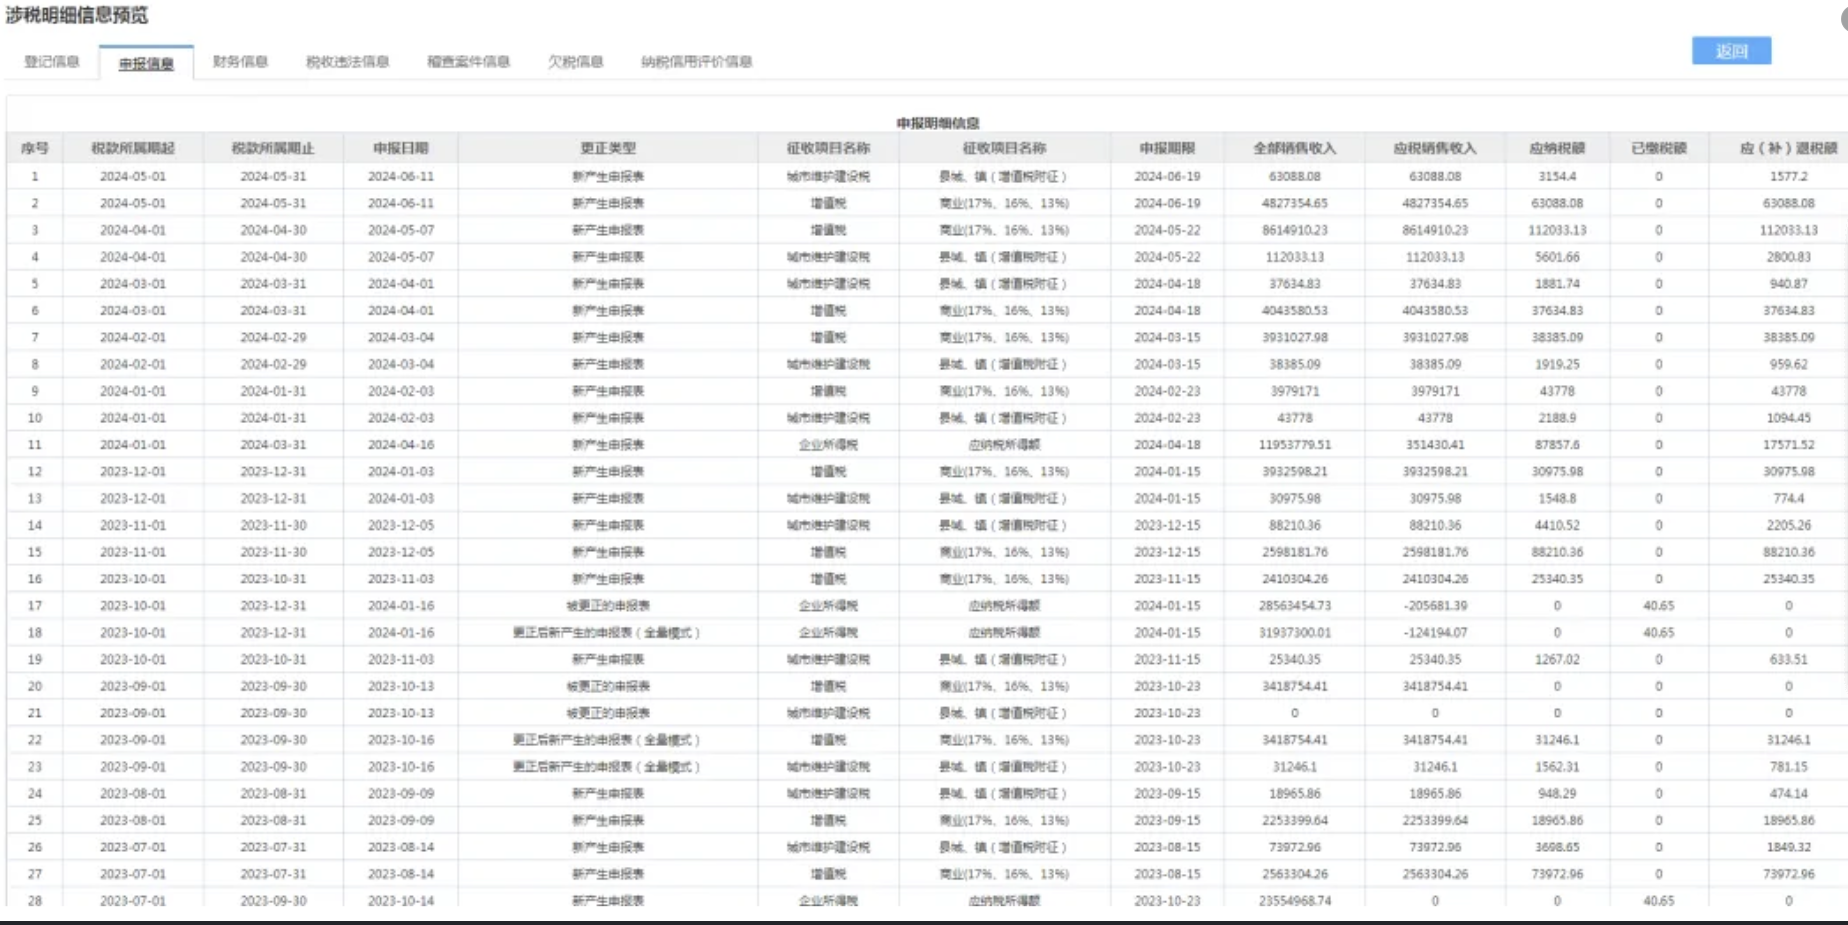
Task: Go to the 税收违法信息 tab
Action: point(347,62)
